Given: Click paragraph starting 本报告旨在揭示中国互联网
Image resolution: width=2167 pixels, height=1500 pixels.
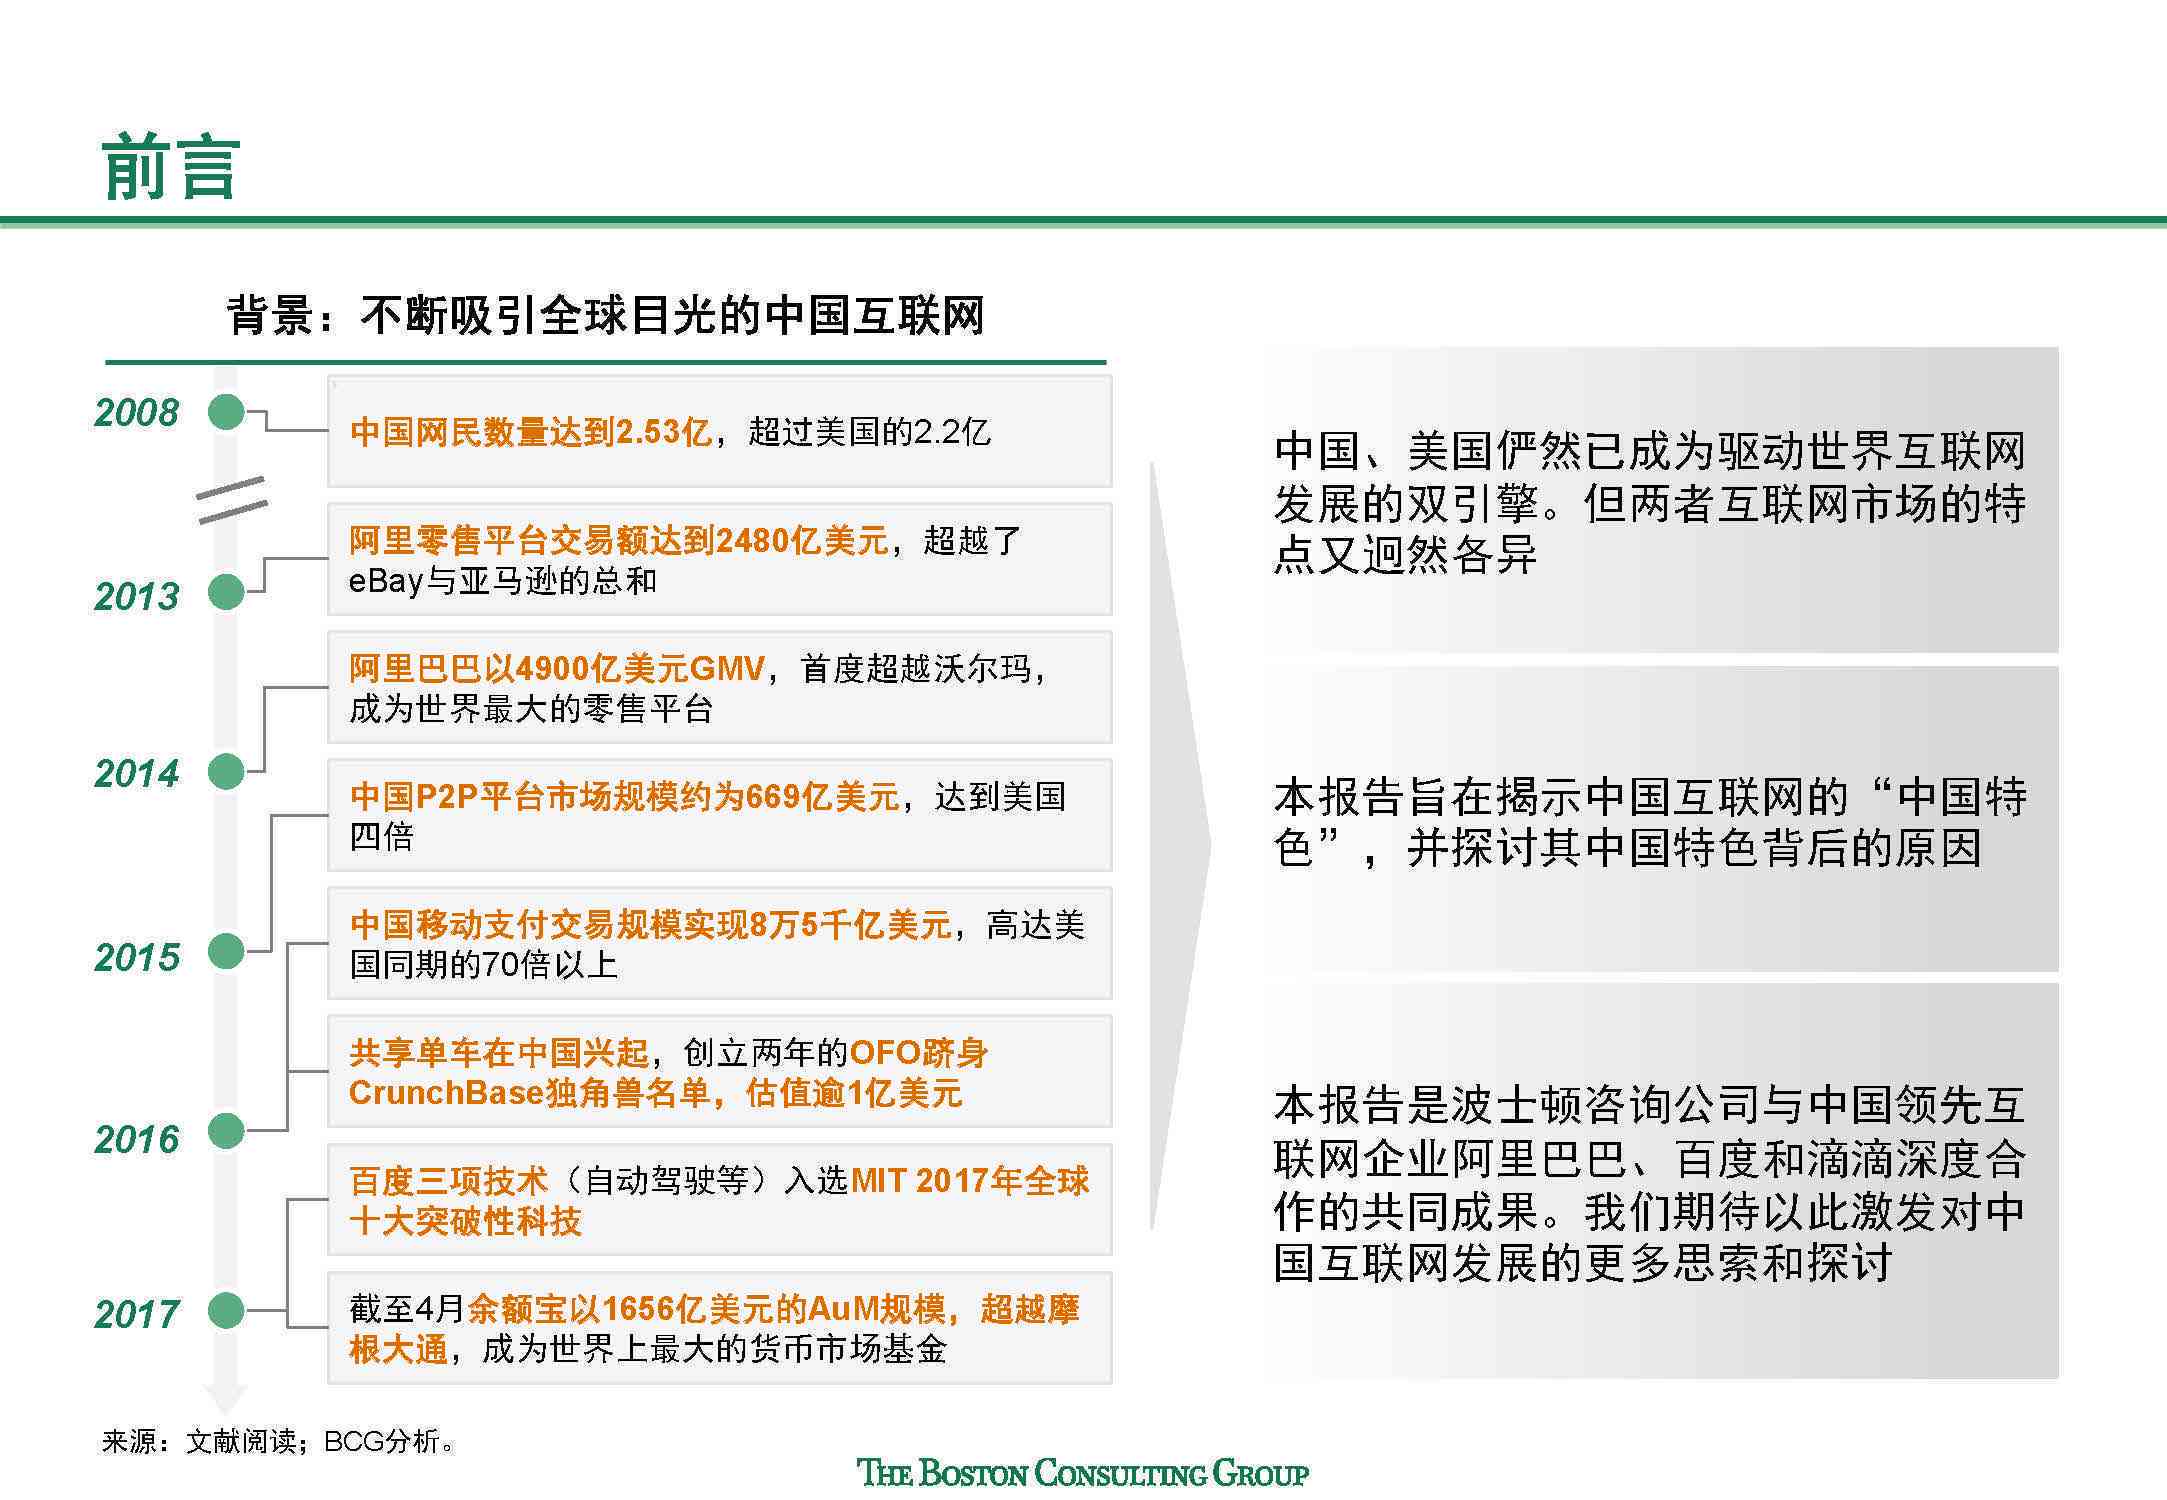Looking at the screenshot, I should tap(1650, 822).
